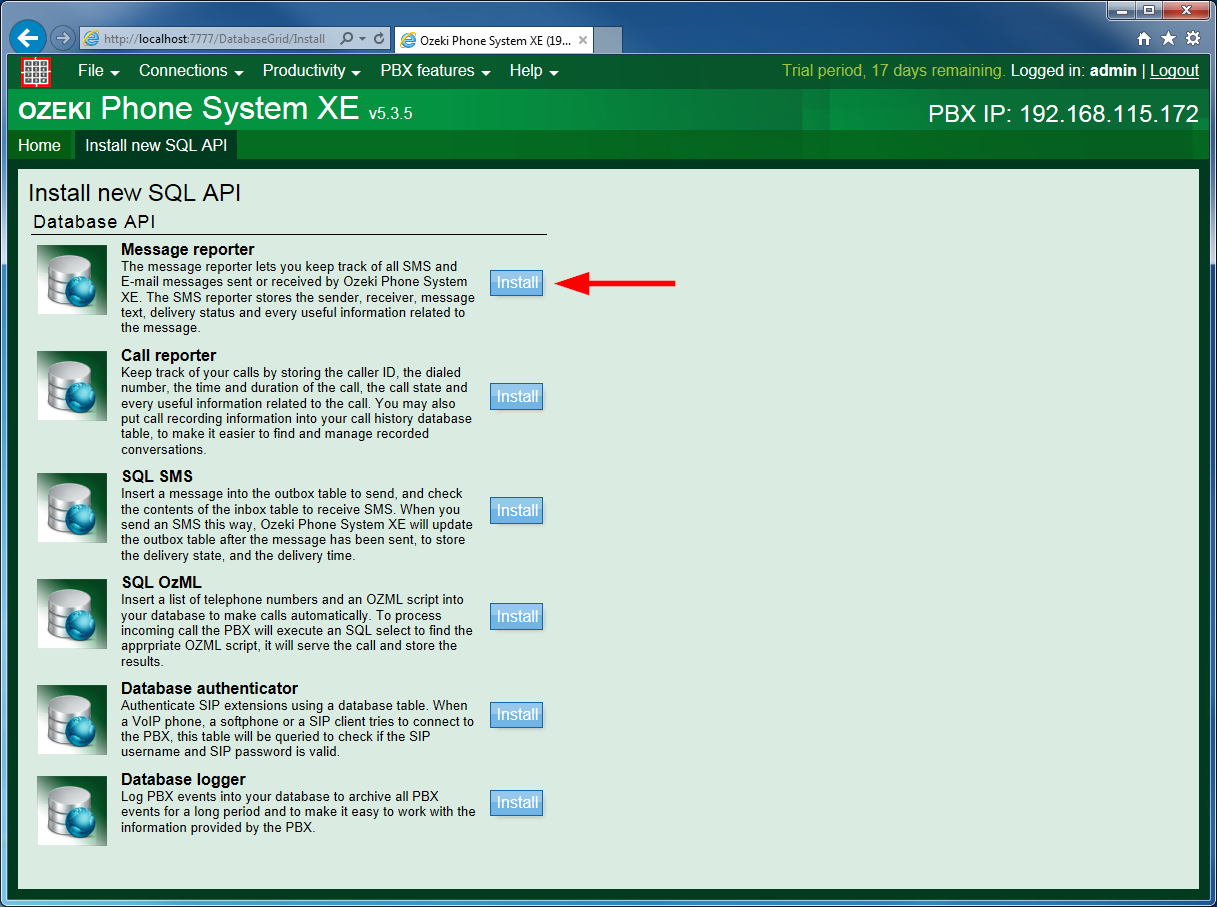Expand the PBX features menu
The image size is (1217, 907).
tap(435, 71)
